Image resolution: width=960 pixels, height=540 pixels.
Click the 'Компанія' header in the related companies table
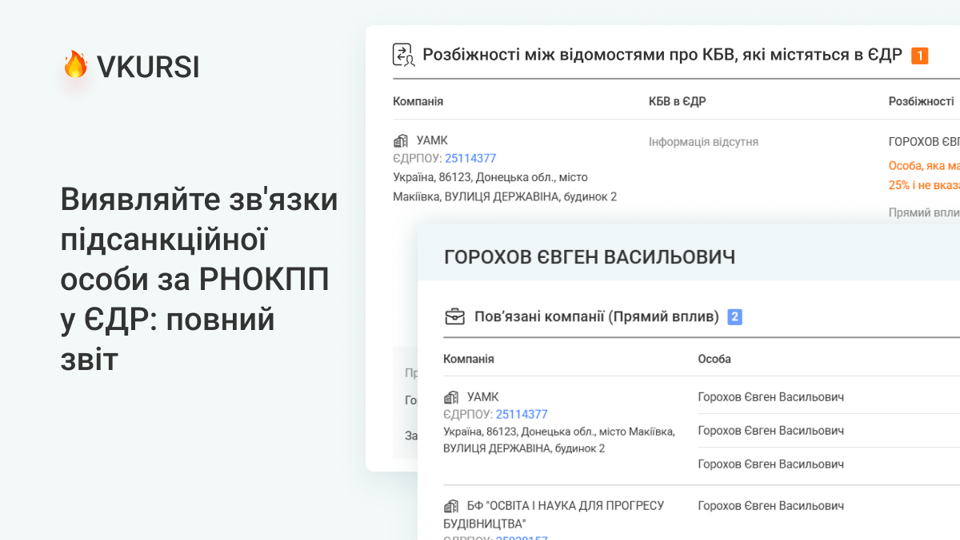pos(468,359)
